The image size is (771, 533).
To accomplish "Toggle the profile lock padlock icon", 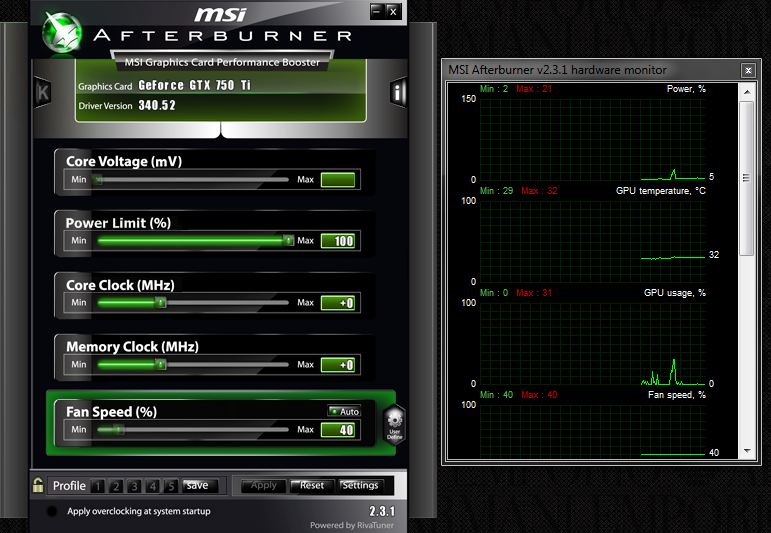I will tap(38, 485).
